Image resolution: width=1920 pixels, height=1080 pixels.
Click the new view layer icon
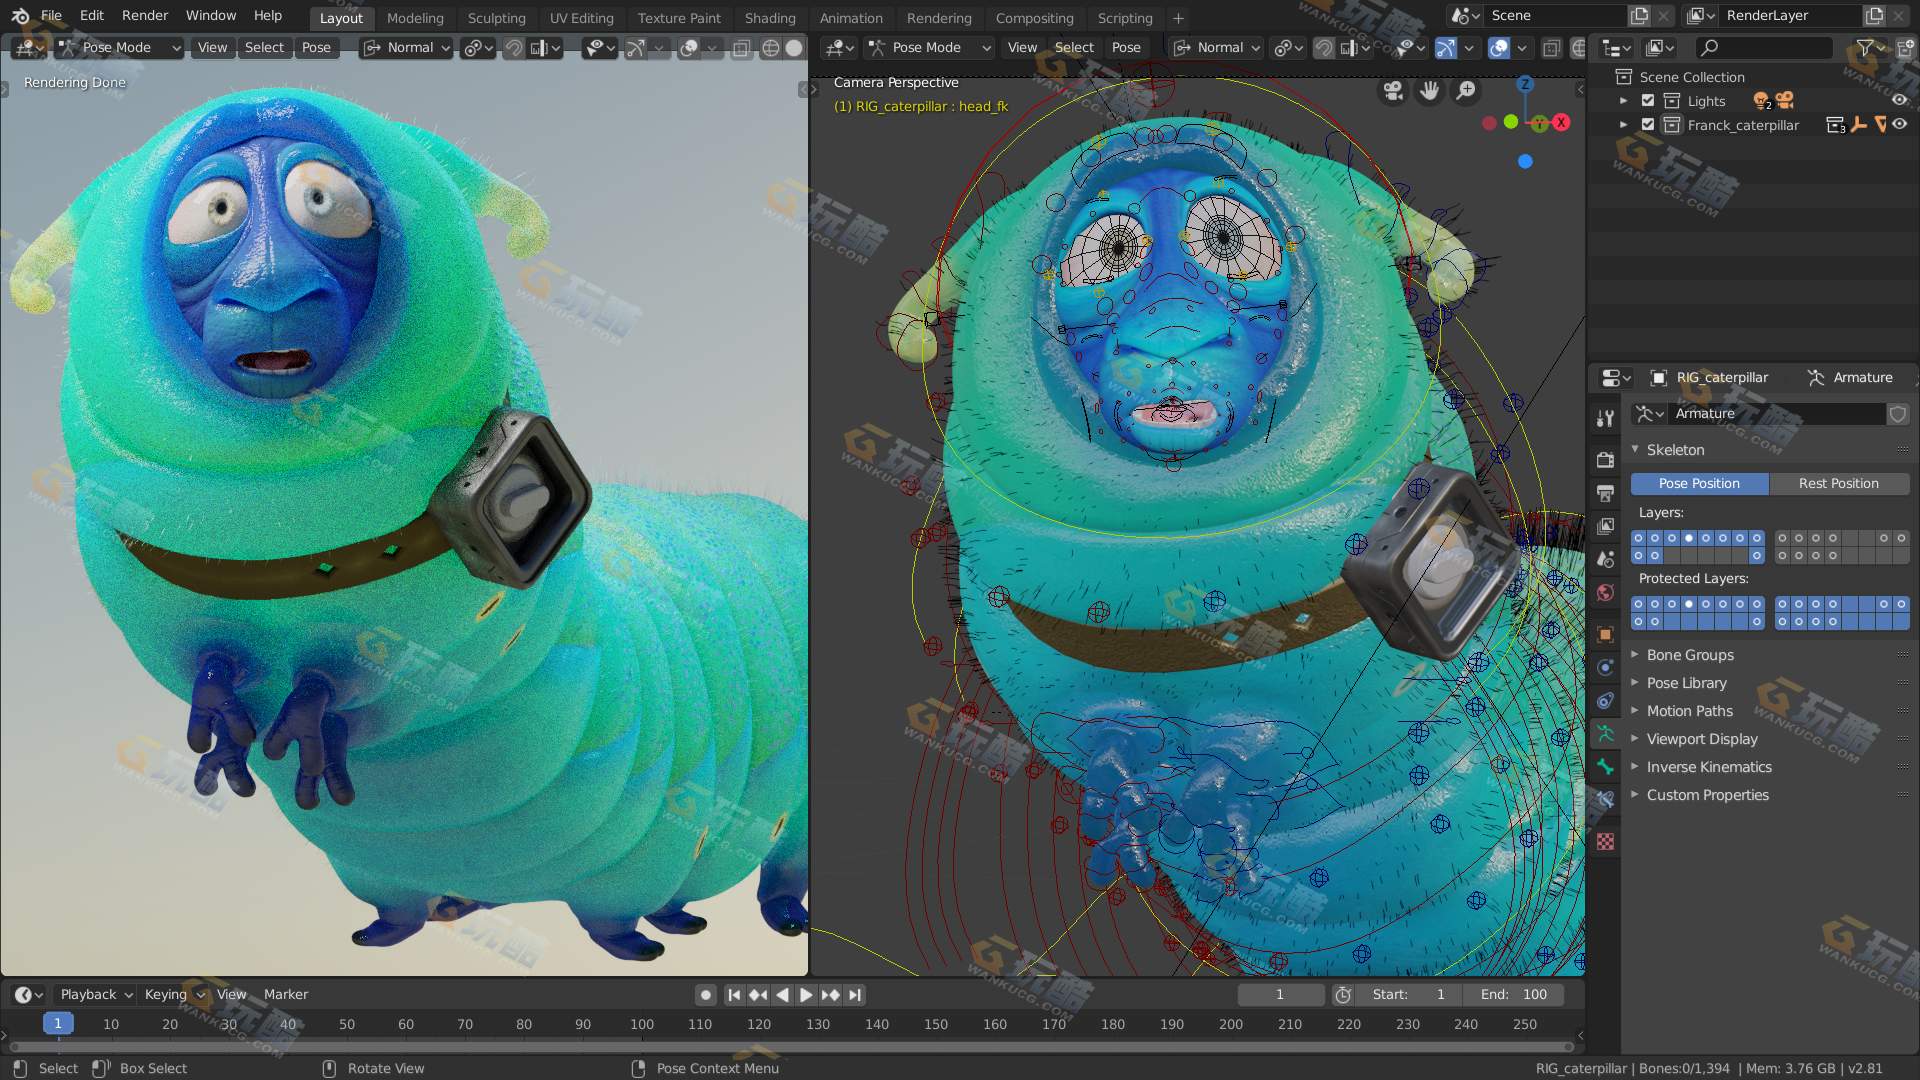pos(1874,16)
